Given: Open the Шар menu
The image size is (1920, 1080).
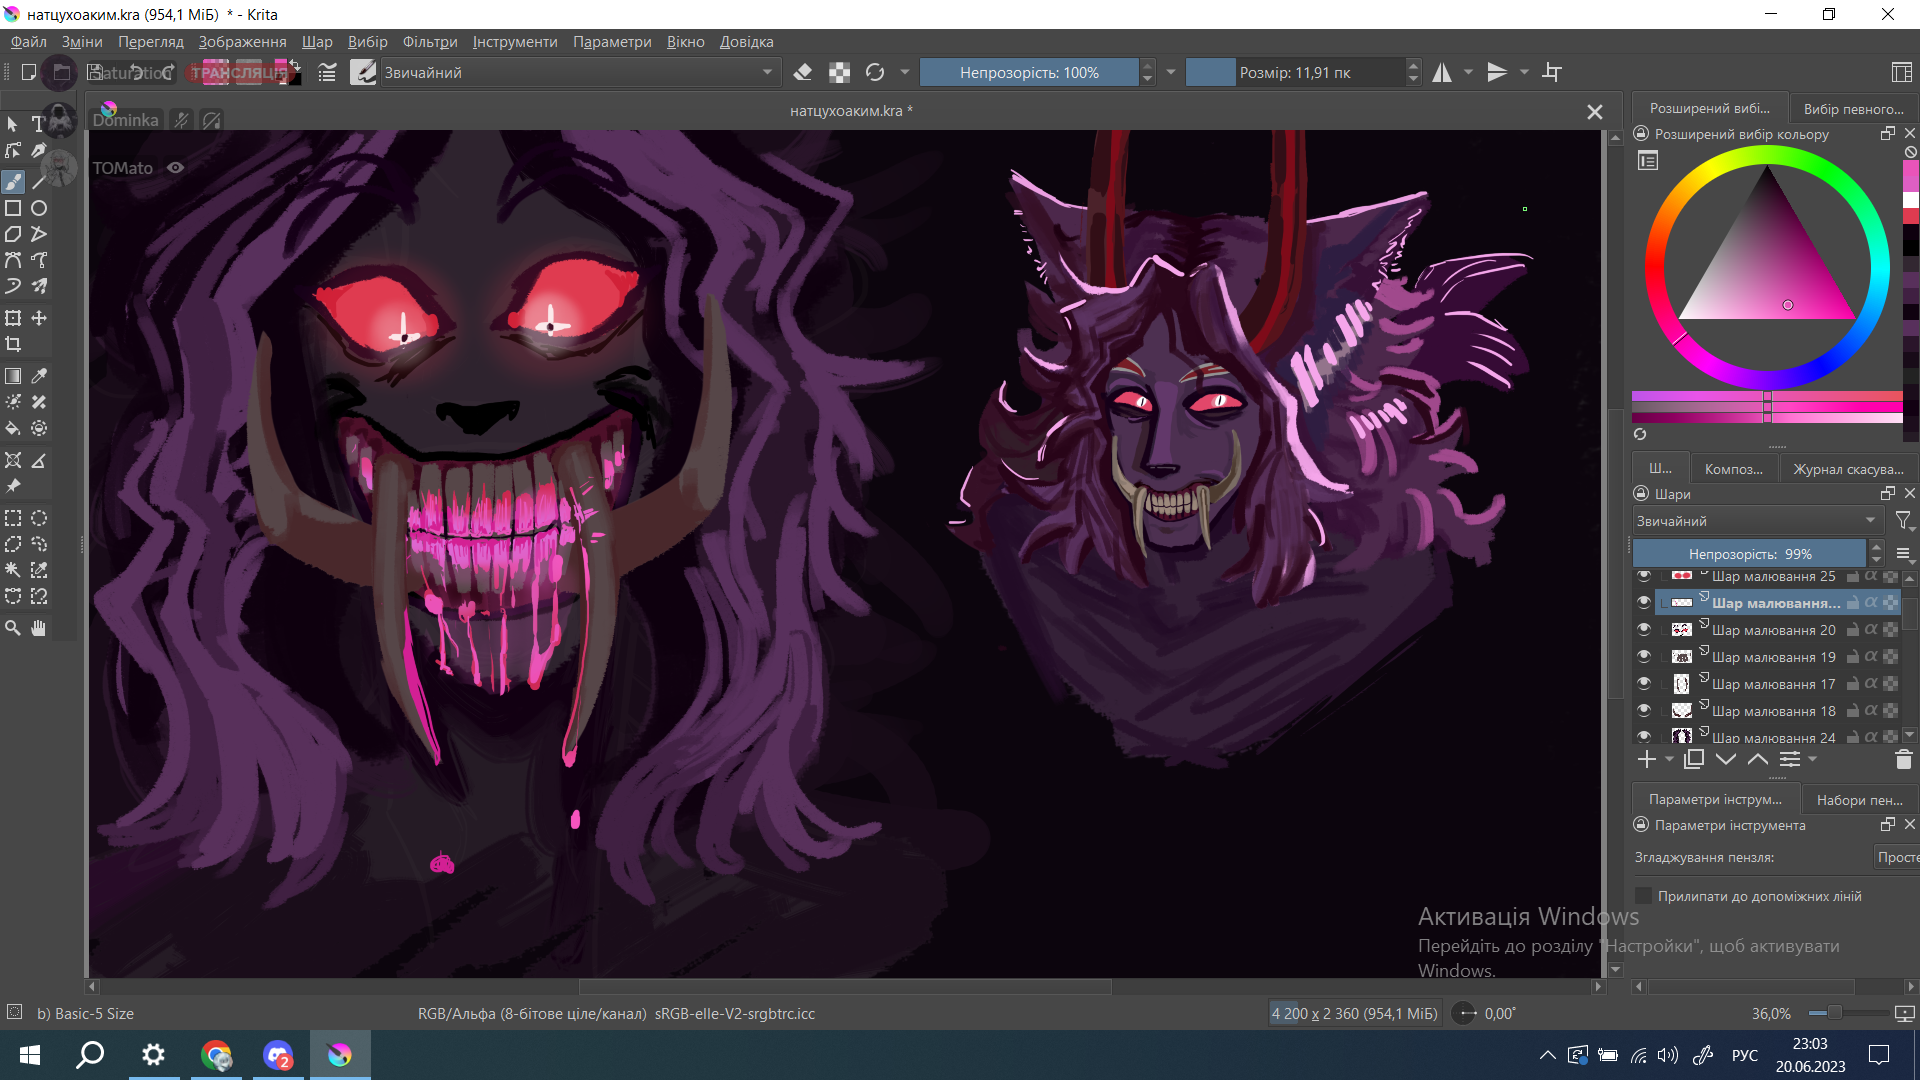Looking at the screenshot, I should [317, 42].
